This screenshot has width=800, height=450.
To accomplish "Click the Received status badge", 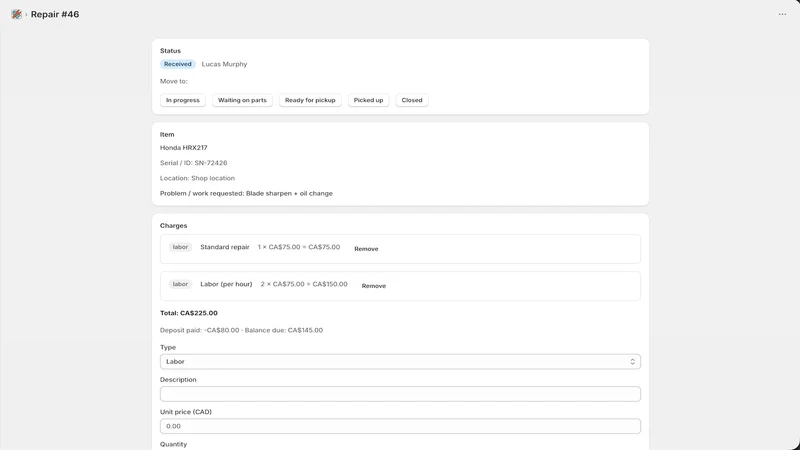I will [x=178, y=64].
